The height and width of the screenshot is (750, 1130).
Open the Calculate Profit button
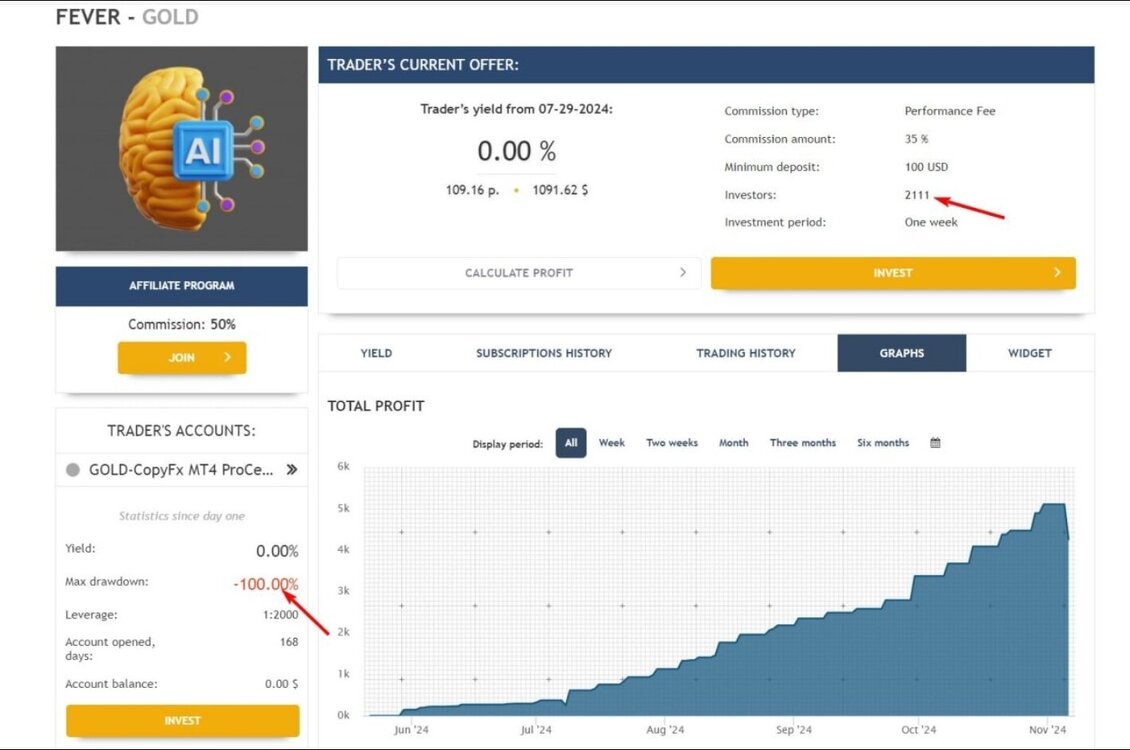click(519, 273)
